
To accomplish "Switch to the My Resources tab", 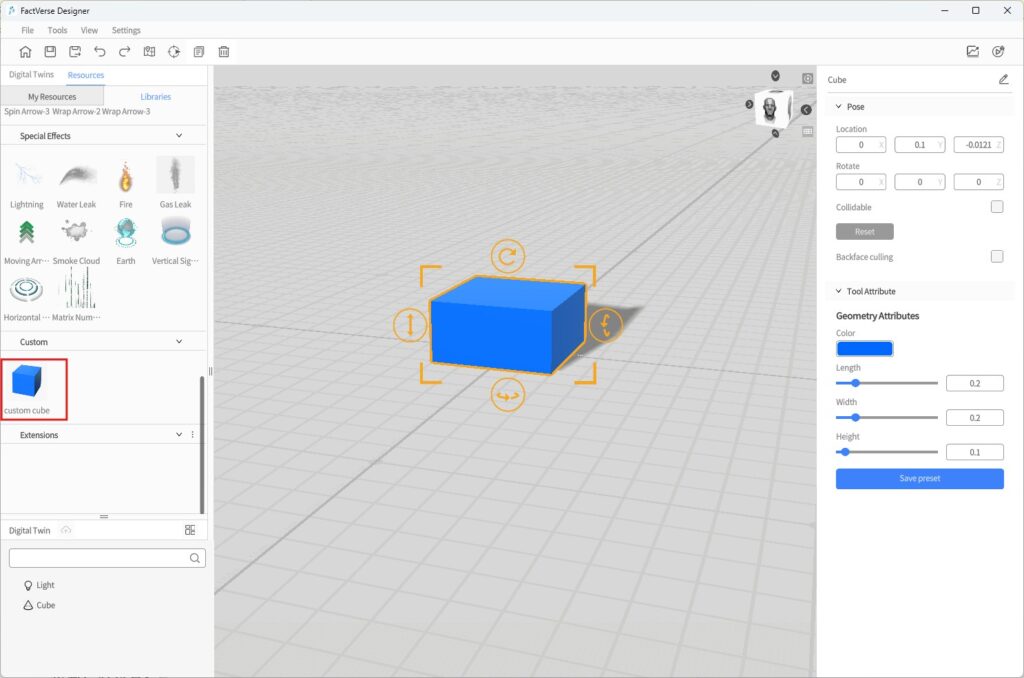I will (52, 97).
